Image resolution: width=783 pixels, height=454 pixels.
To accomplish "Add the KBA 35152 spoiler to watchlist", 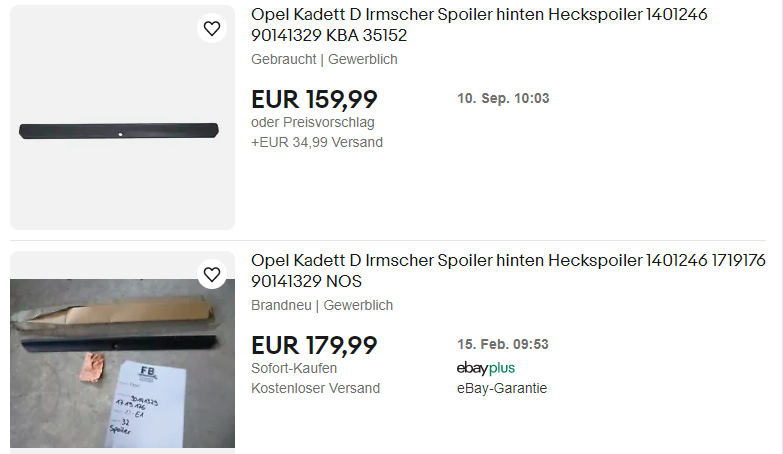I will tap(212, 29).
